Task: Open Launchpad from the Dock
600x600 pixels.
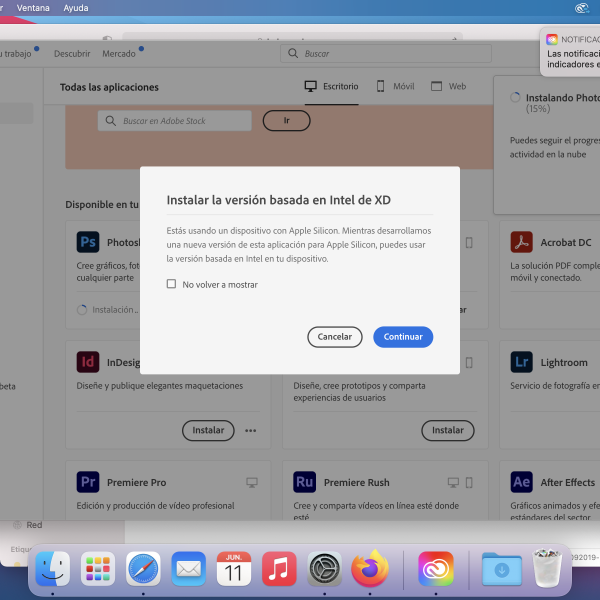Action: [x=98, y=569]
